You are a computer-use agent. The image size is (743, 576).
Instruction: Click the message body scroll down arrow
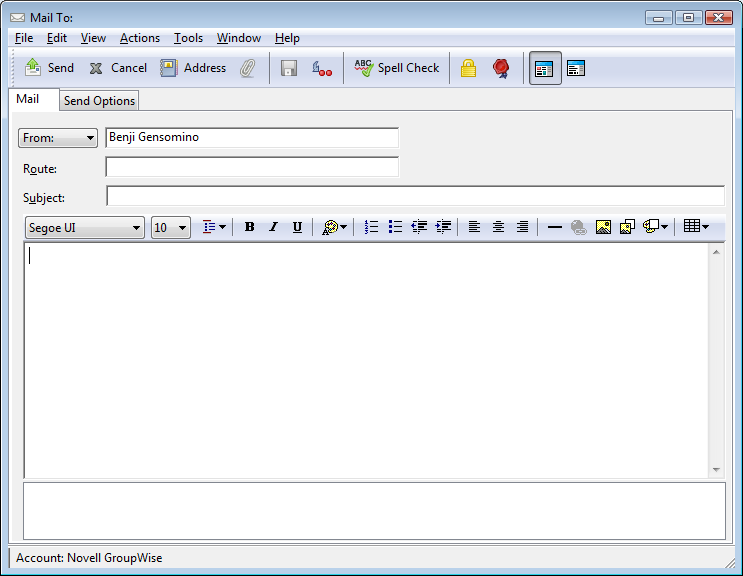(x=716, y=469)
